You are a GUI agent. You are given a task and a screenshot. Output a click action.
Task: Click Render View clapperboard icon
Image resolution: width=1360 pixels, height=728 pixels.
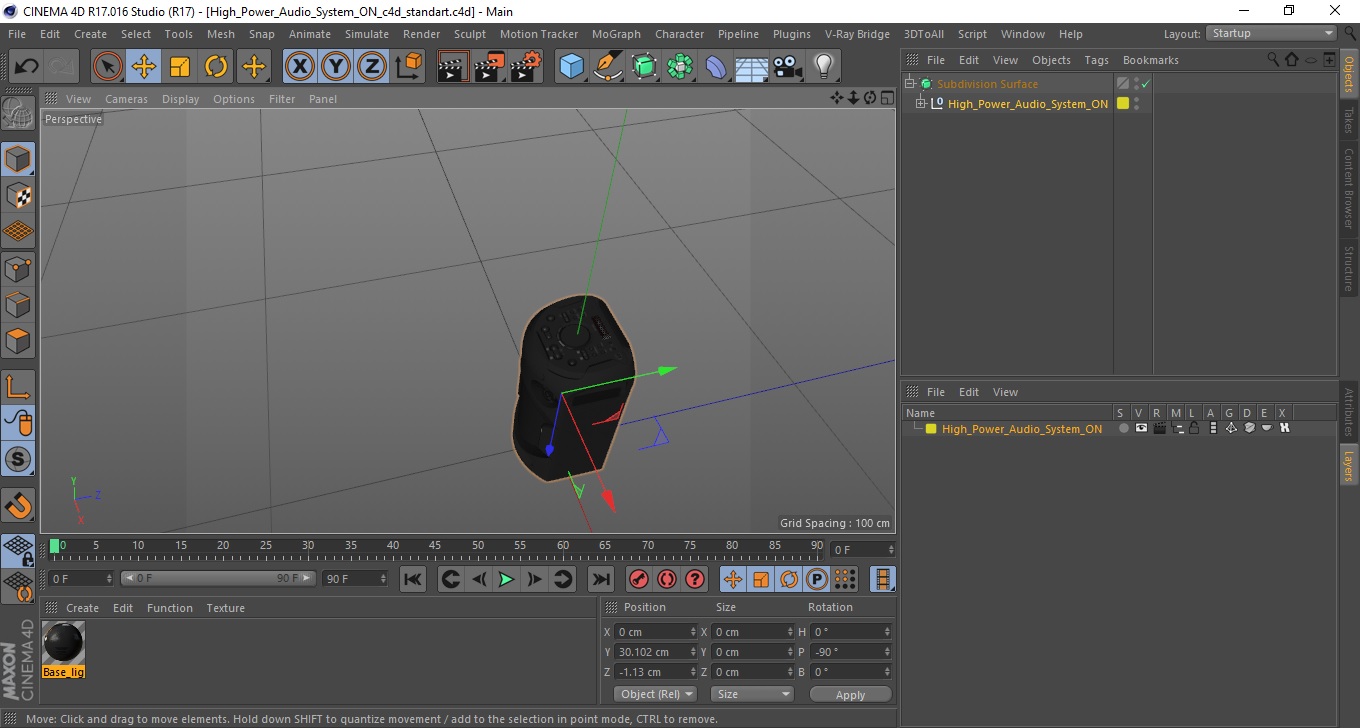coord(453,67)
